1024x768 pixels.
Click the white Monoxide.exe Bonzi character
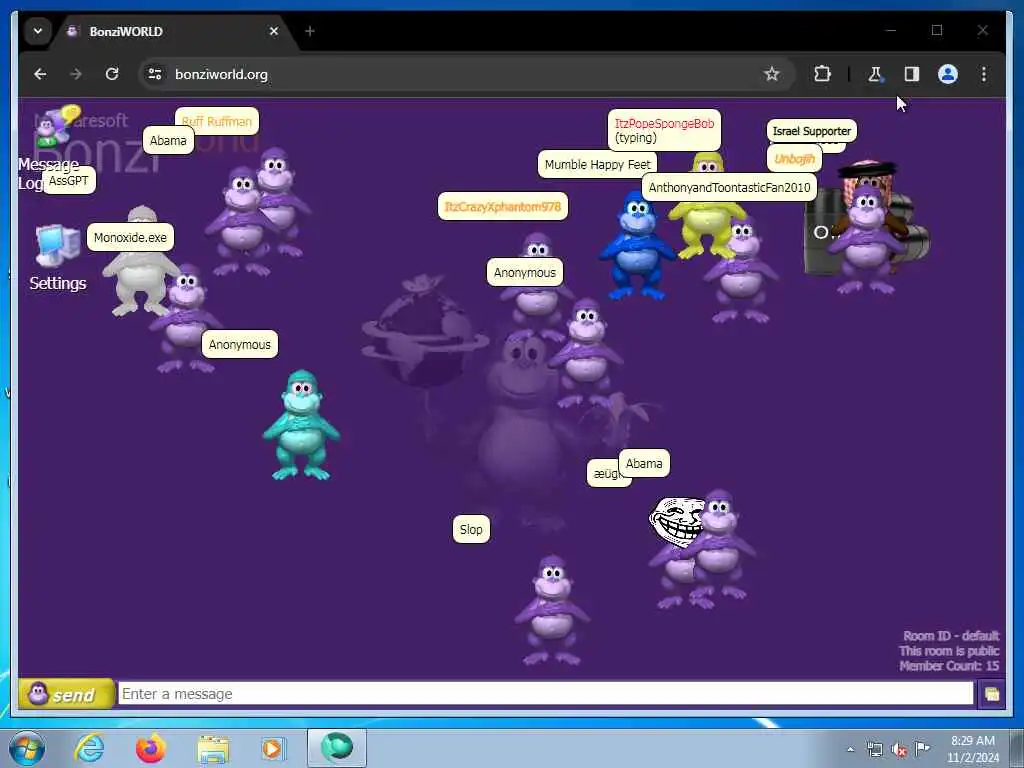[138, 278]
